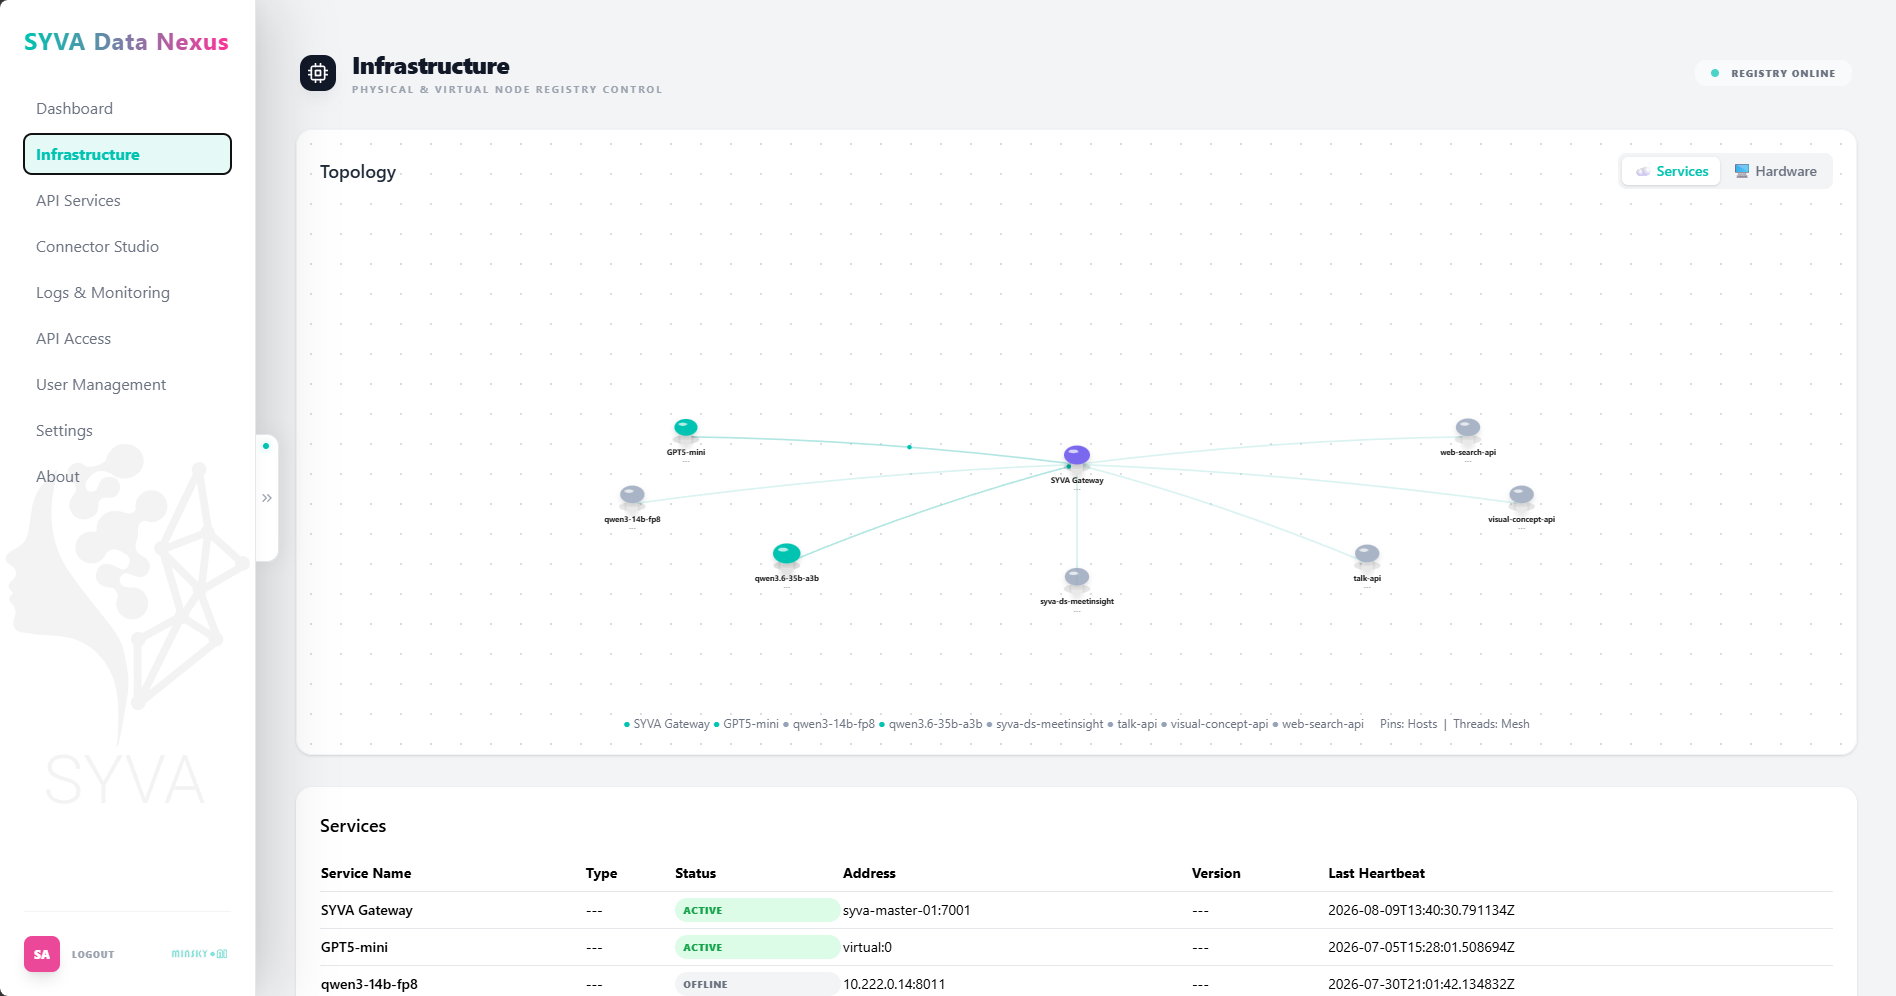Select the web-search-api node icon
1896x996 pixels.
(1468, 429)
